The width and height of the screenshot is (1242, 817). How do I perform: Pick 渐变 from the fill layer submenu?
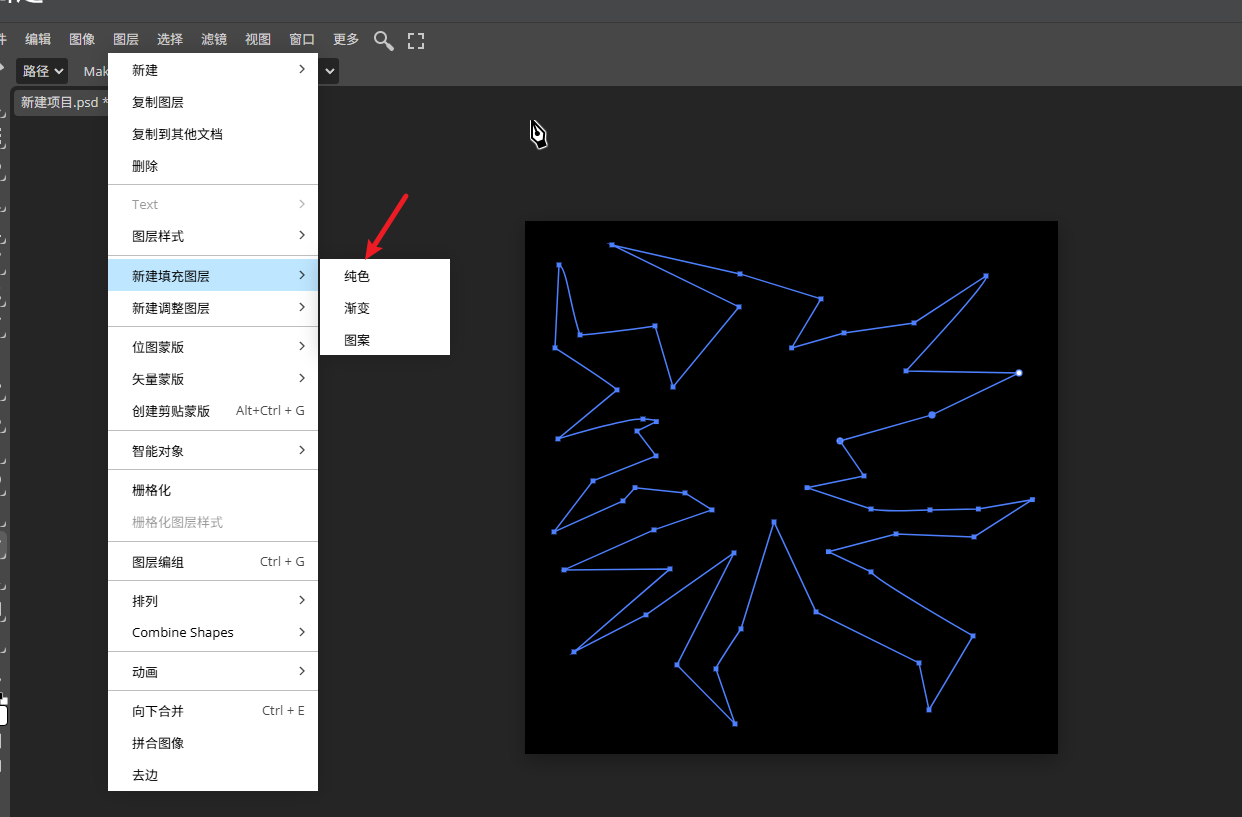tap(385, 308)
